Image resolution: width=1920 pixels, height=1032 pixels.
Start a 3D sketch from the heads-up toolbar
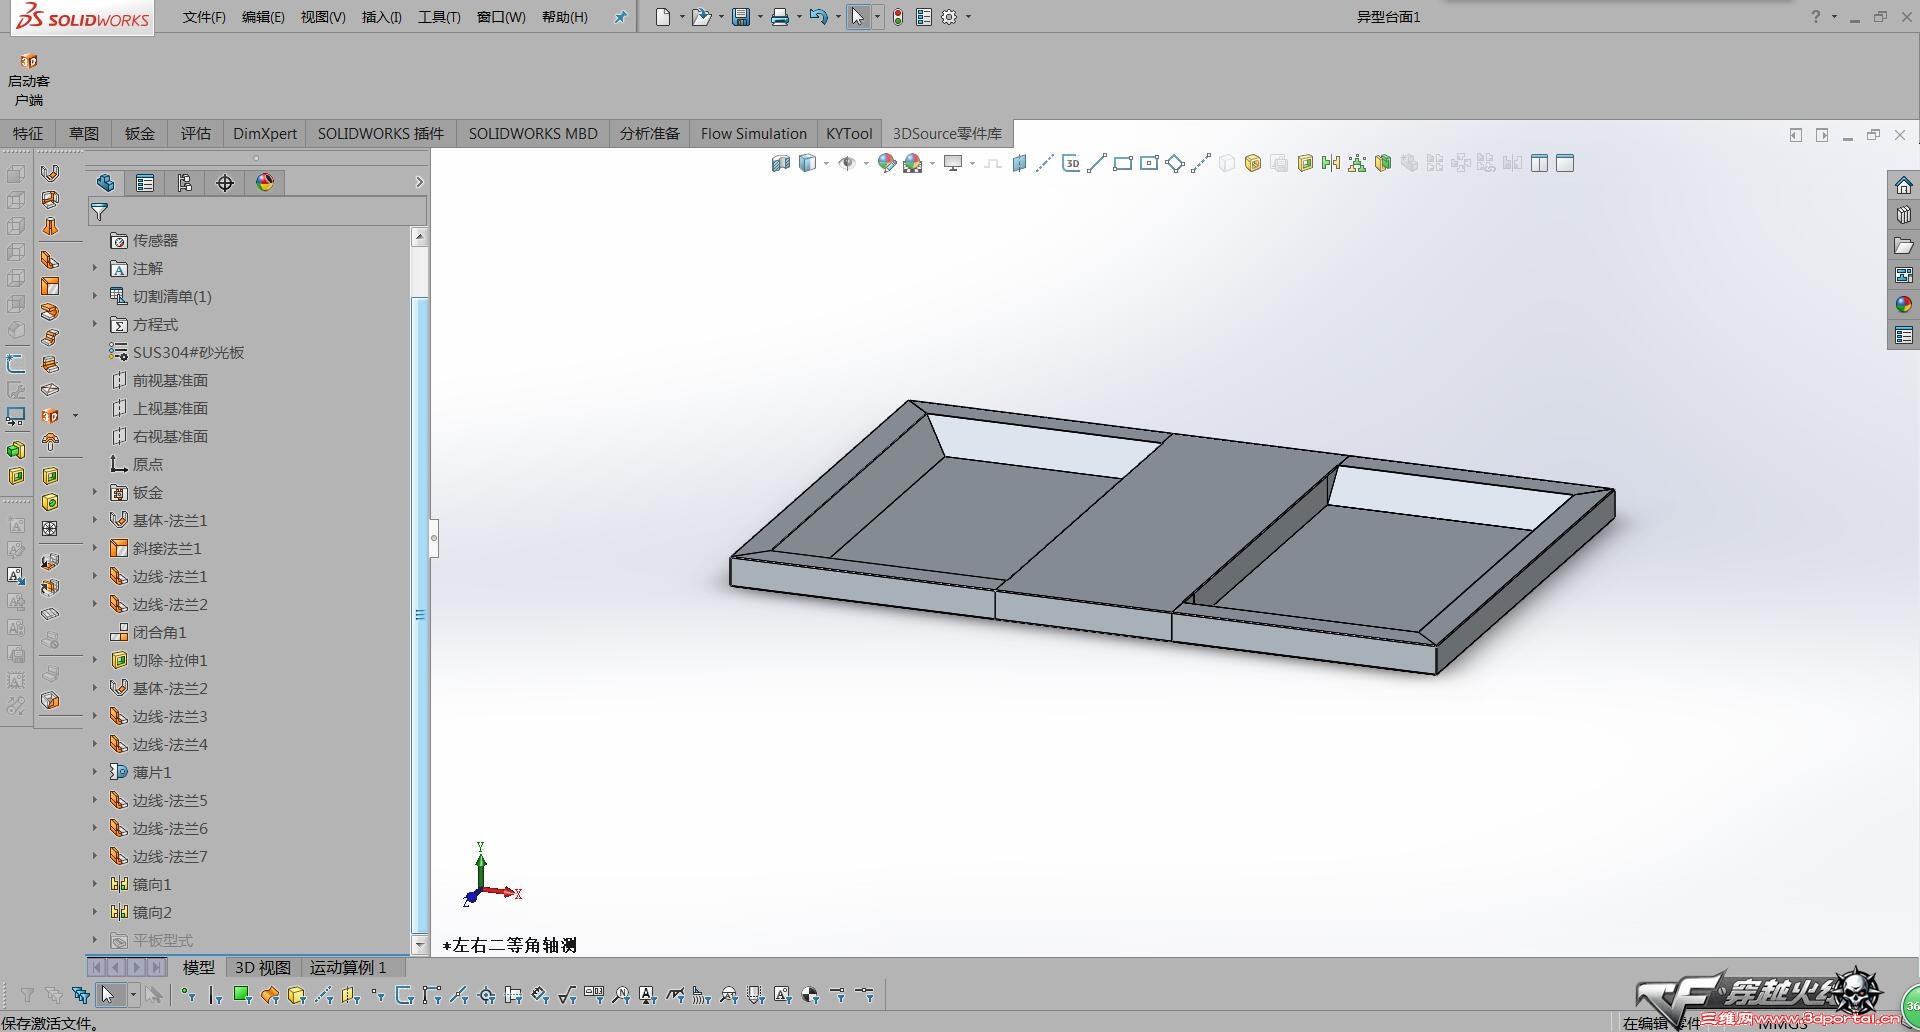tap(1071, 163)
